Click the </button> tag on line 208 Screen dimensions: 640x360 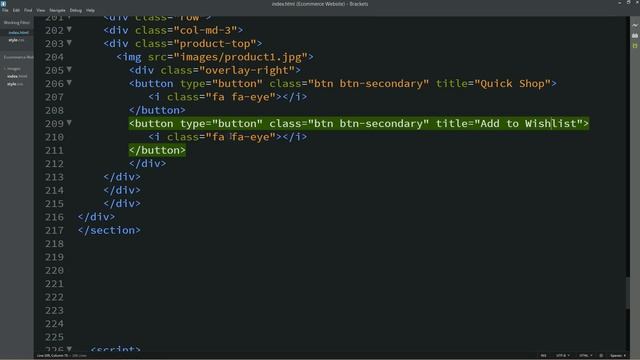157,110
